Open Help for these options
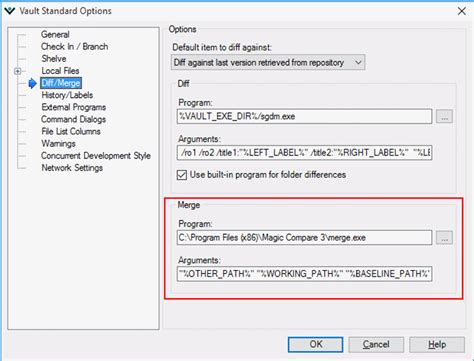The height and width of the screenshot is (361, 474). [437, 344]
